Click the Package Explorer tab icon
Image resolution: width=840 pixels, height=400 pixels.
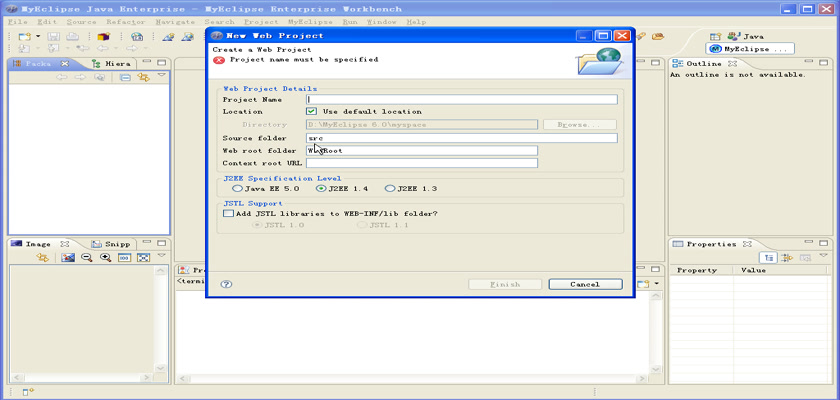pos(17,63)
